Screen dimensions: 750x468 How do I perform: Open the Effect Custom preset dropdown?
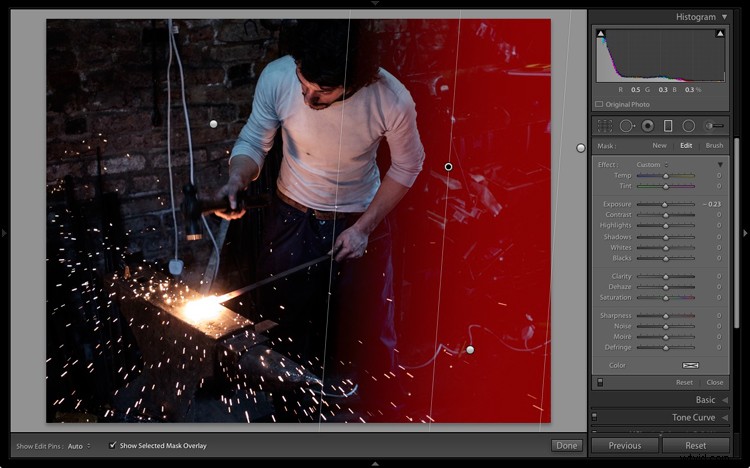pos(652,165)
